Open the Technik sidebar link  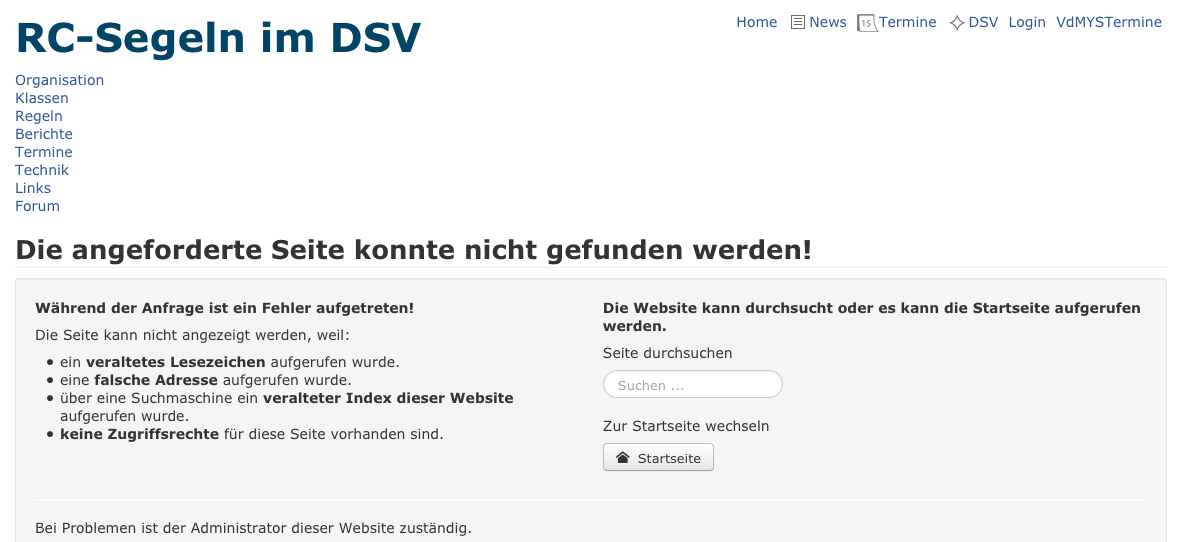(x=42, y=170)
